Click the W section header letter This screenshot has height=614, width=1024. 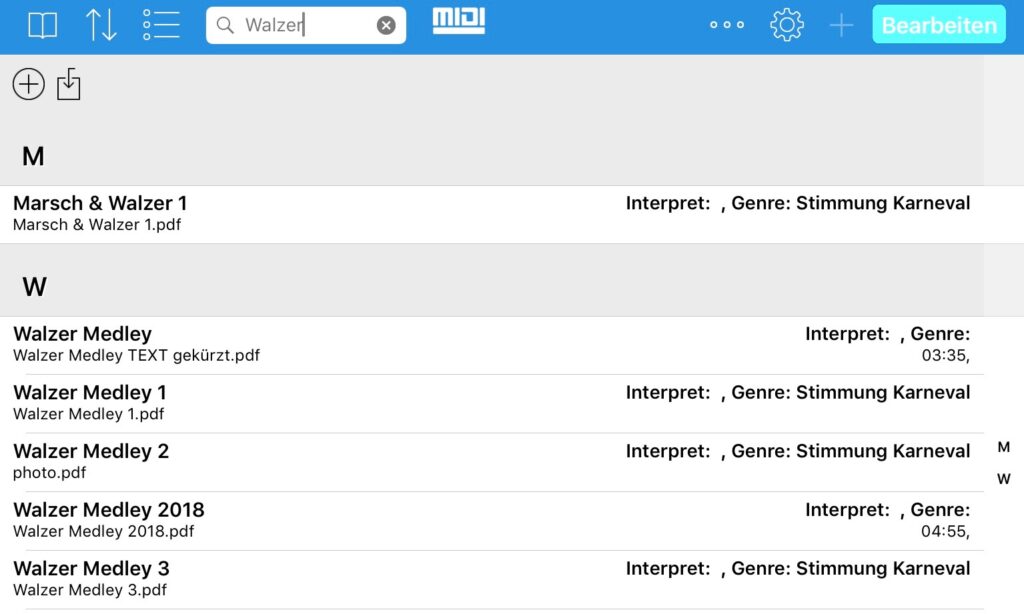pyautogui.click(x=35, y=287)
